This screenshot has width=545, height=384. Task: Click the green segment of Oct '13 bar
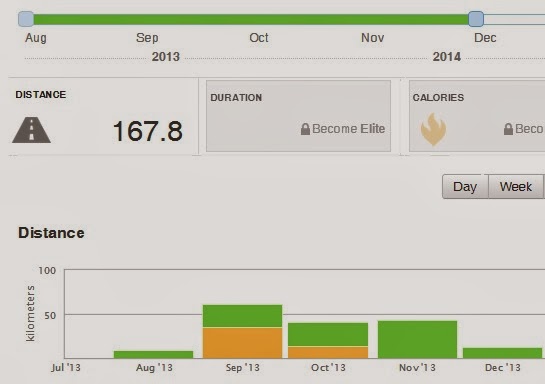click(x=328, y=334)
